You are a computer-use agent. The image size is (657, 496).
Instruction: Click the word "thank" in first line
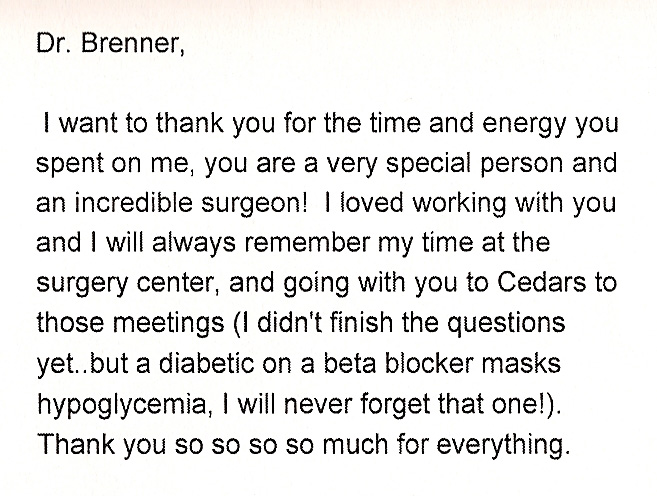click(x=190, y=123)
